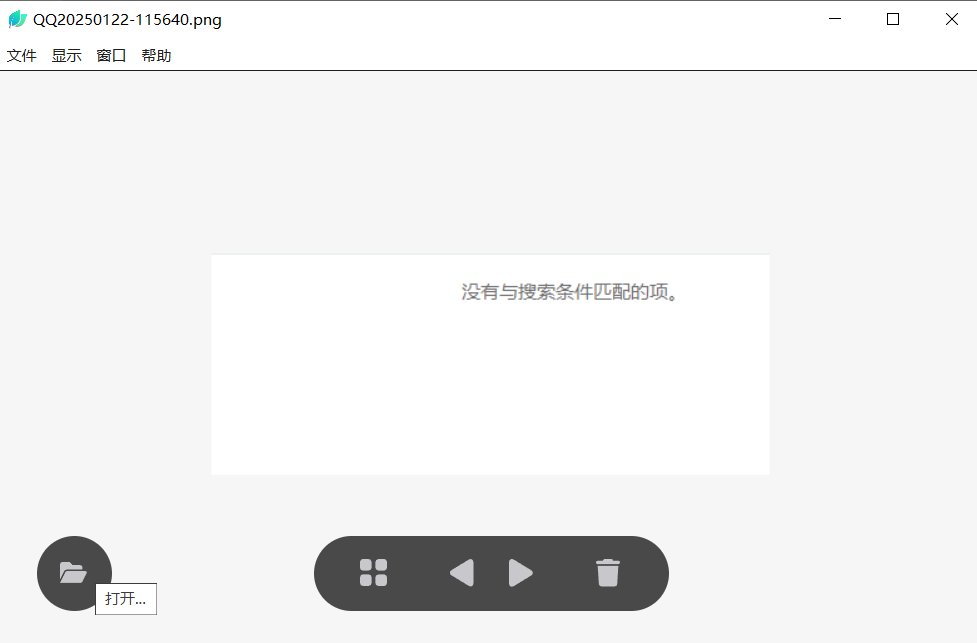Image resolution: width=977 pixels, height=643 pixels.
Task: Click the displayed image in the center
Action: (490, 364)
